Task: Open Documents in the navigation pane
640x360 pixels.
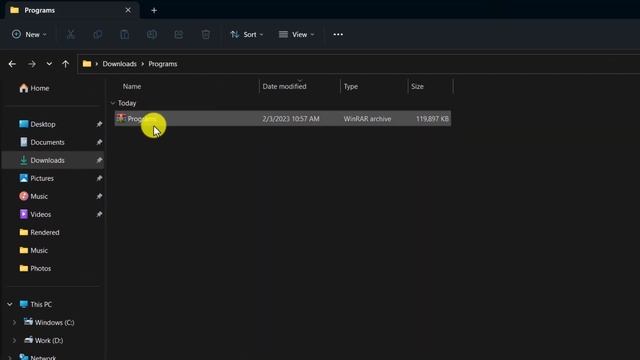Action: [x=42, y=142]
